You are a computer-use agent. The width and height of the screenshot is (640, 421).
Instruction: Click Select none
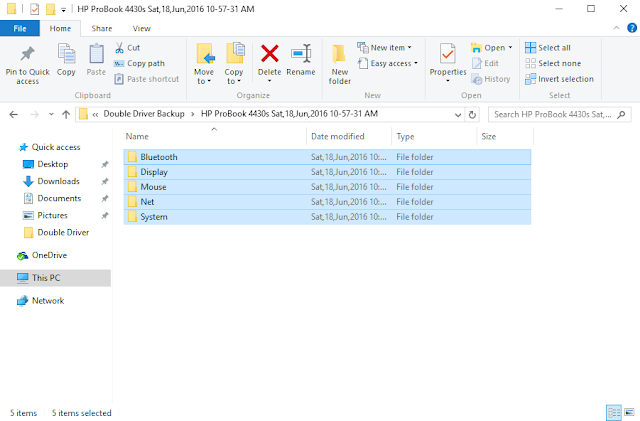pos(553,63)
